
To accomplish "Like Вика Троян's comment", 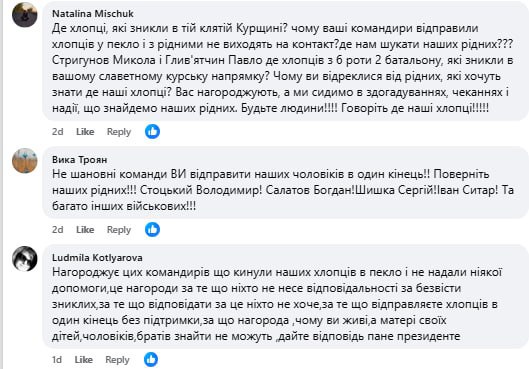I will click(85, 230).
